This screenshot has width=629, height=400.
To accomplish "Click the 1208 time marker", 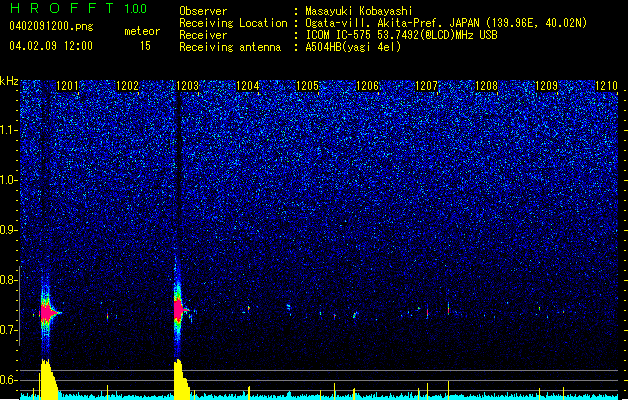I will [x=486, y=85].
